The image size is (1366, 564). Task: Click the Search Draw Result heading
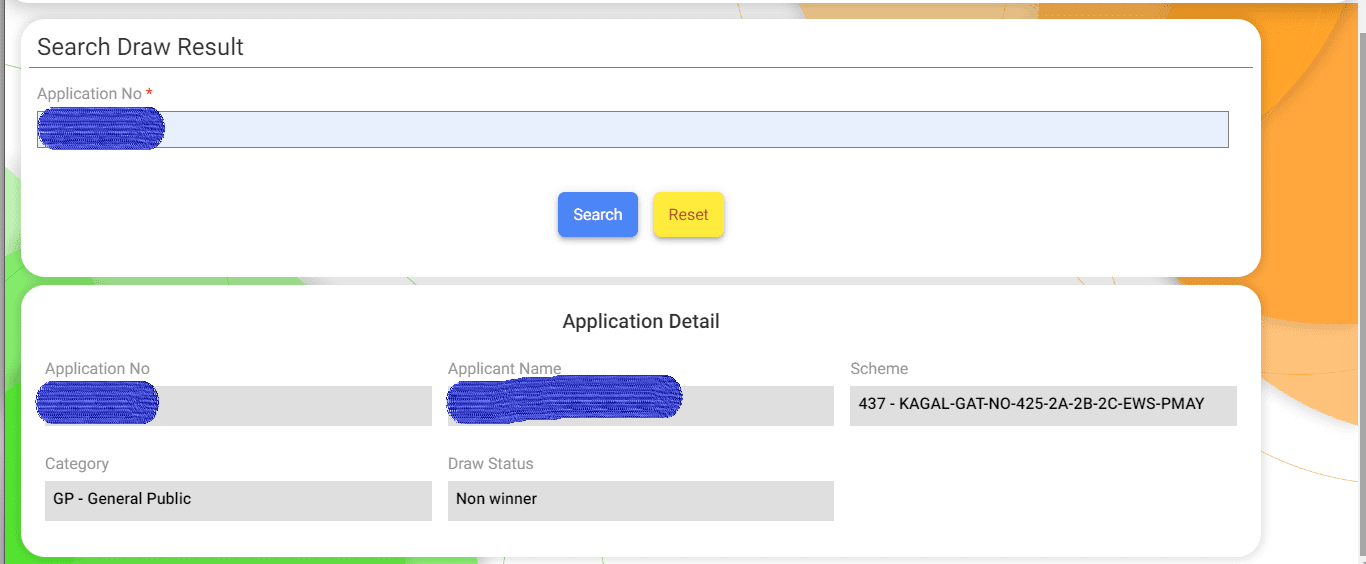[x=140, y=47]
